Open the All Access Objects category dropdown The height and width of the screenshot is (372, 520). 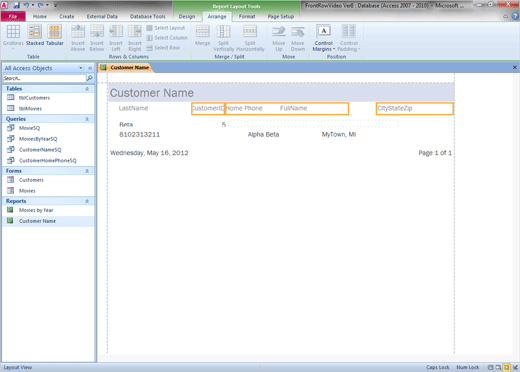pos(81,68)
